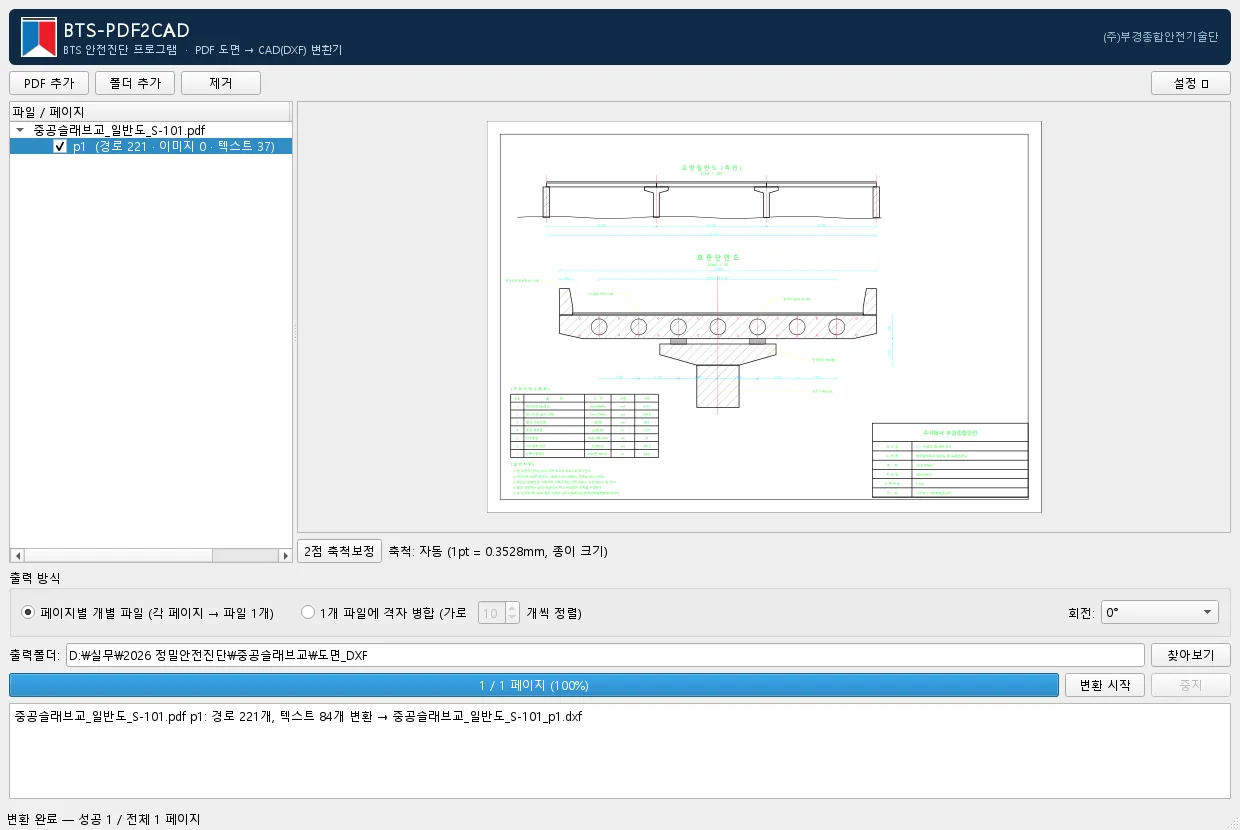This screenshot has width=1240, height=830.
Task: Click the 1 / 1 페이지 progress bar
Action: pyautogui.click(x=534, y=685)
